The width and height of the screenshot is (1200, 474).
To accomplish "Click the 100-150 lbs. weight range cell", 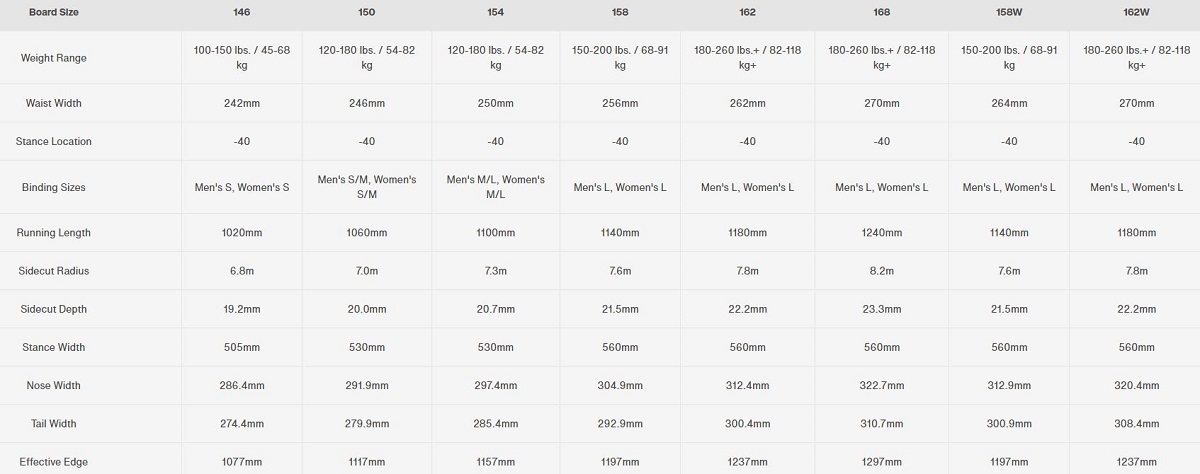I will (x=241, y=58).
